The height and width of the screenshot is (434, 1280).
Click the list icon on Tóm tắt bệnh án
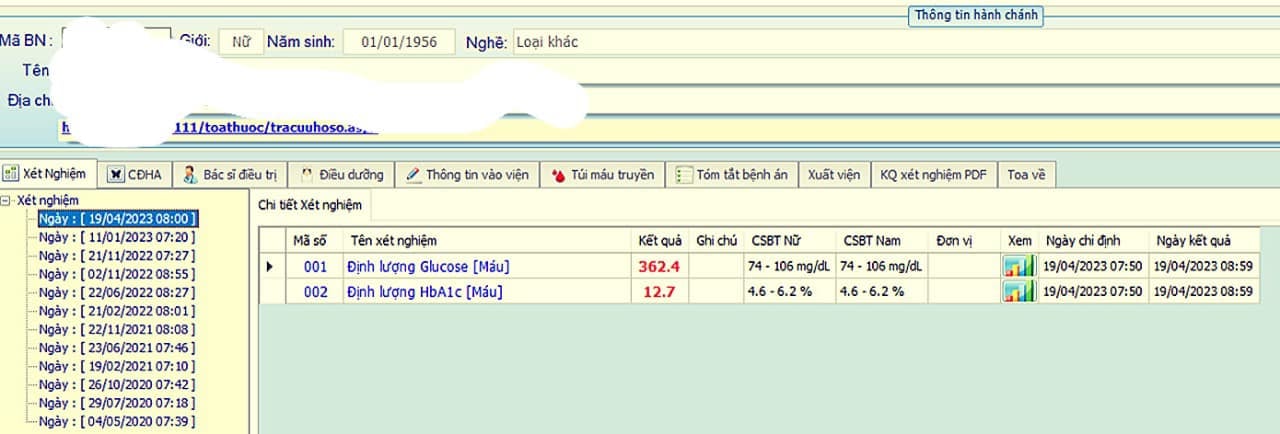pos(684,175)
